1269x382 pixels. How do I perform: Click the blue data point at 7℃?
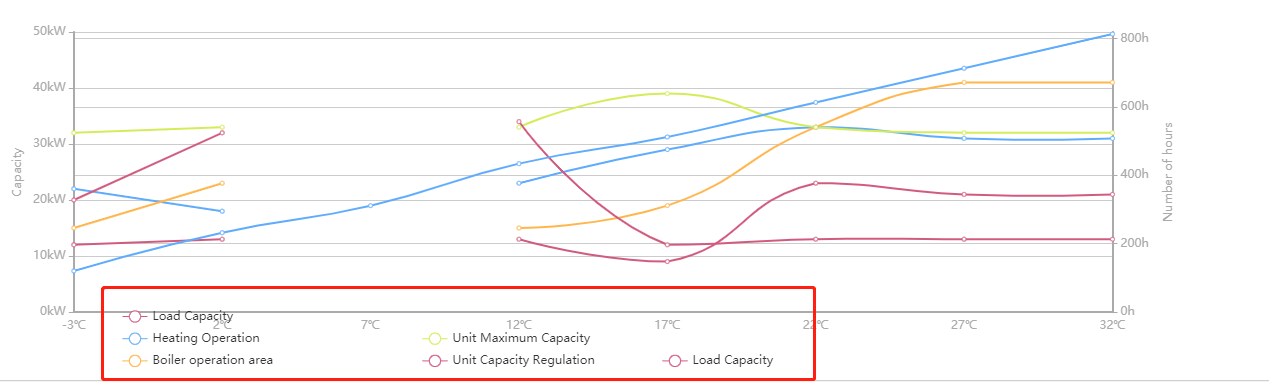(370, 205)
